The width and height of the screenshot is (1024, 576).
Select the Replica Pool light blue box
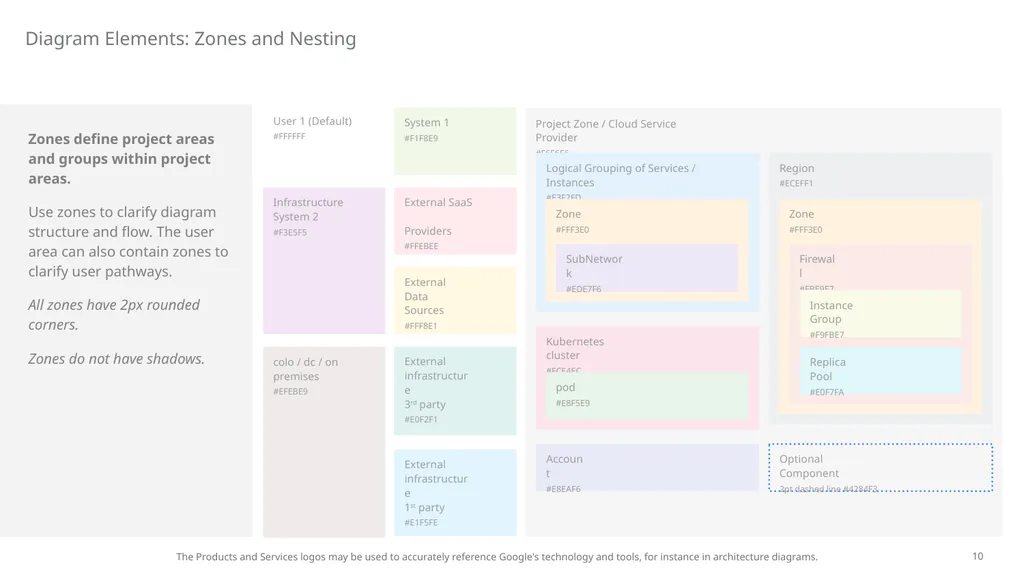click(880, 371)
